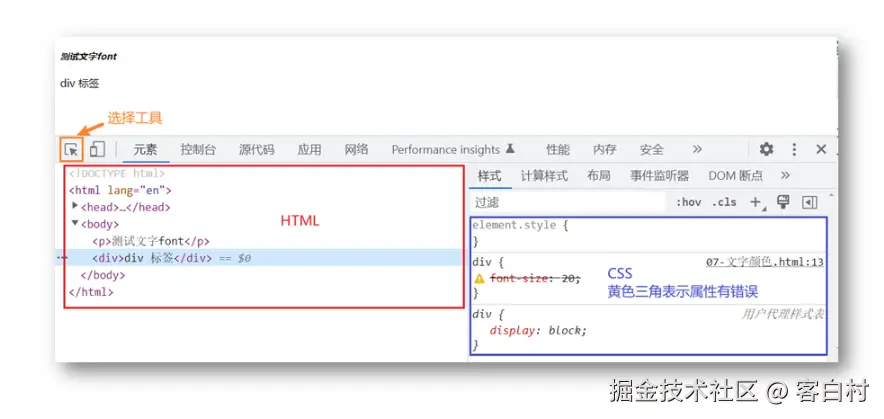Select the html lang="en" node
884x419 pixels.
(x=120, y=190)
